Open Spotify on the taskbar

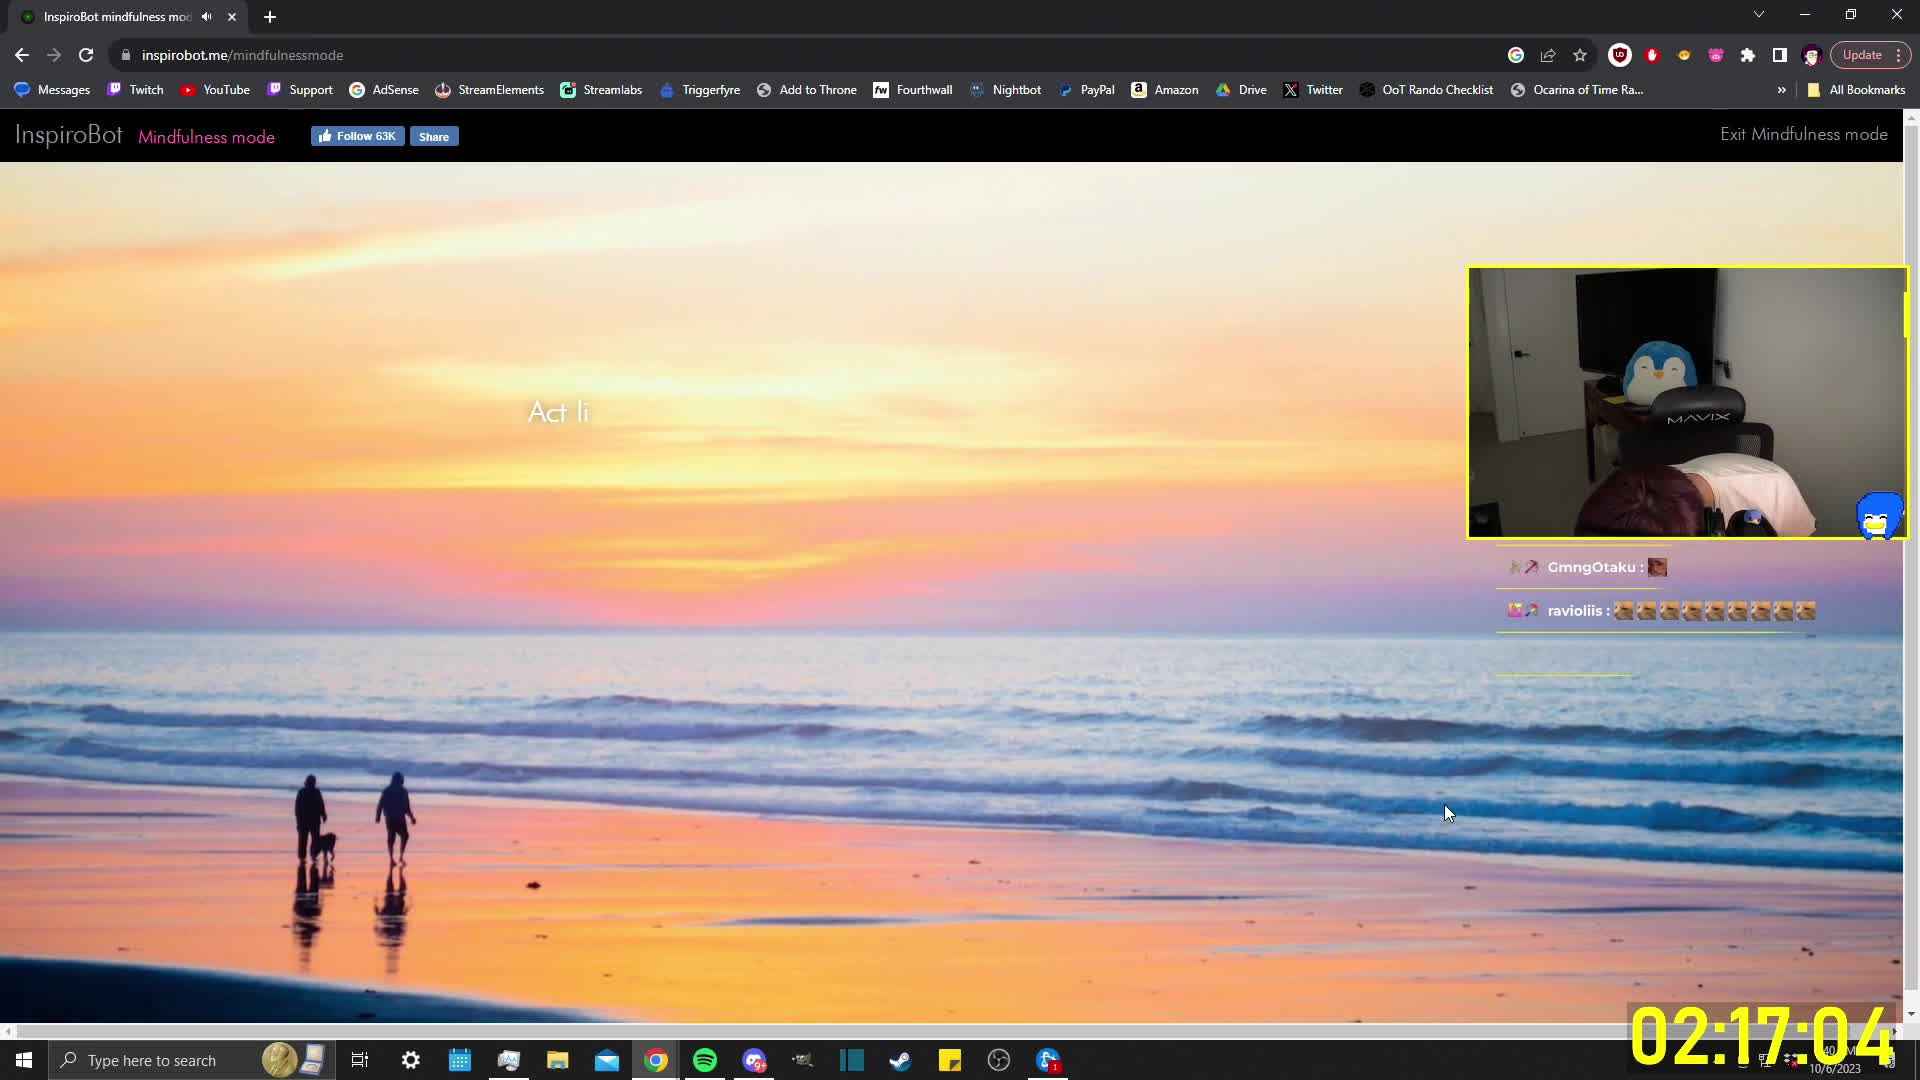coord(705,1060)
